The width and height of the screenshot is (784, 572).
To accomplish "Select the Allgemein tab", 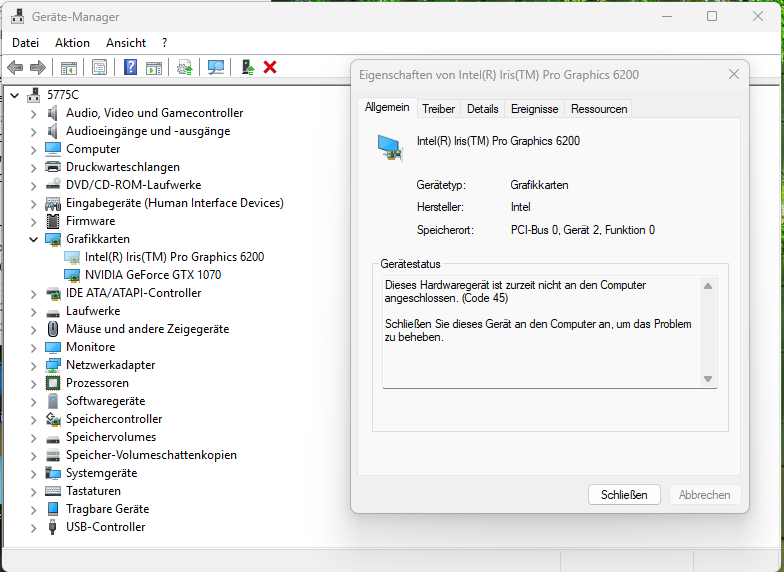I will 387,107.
